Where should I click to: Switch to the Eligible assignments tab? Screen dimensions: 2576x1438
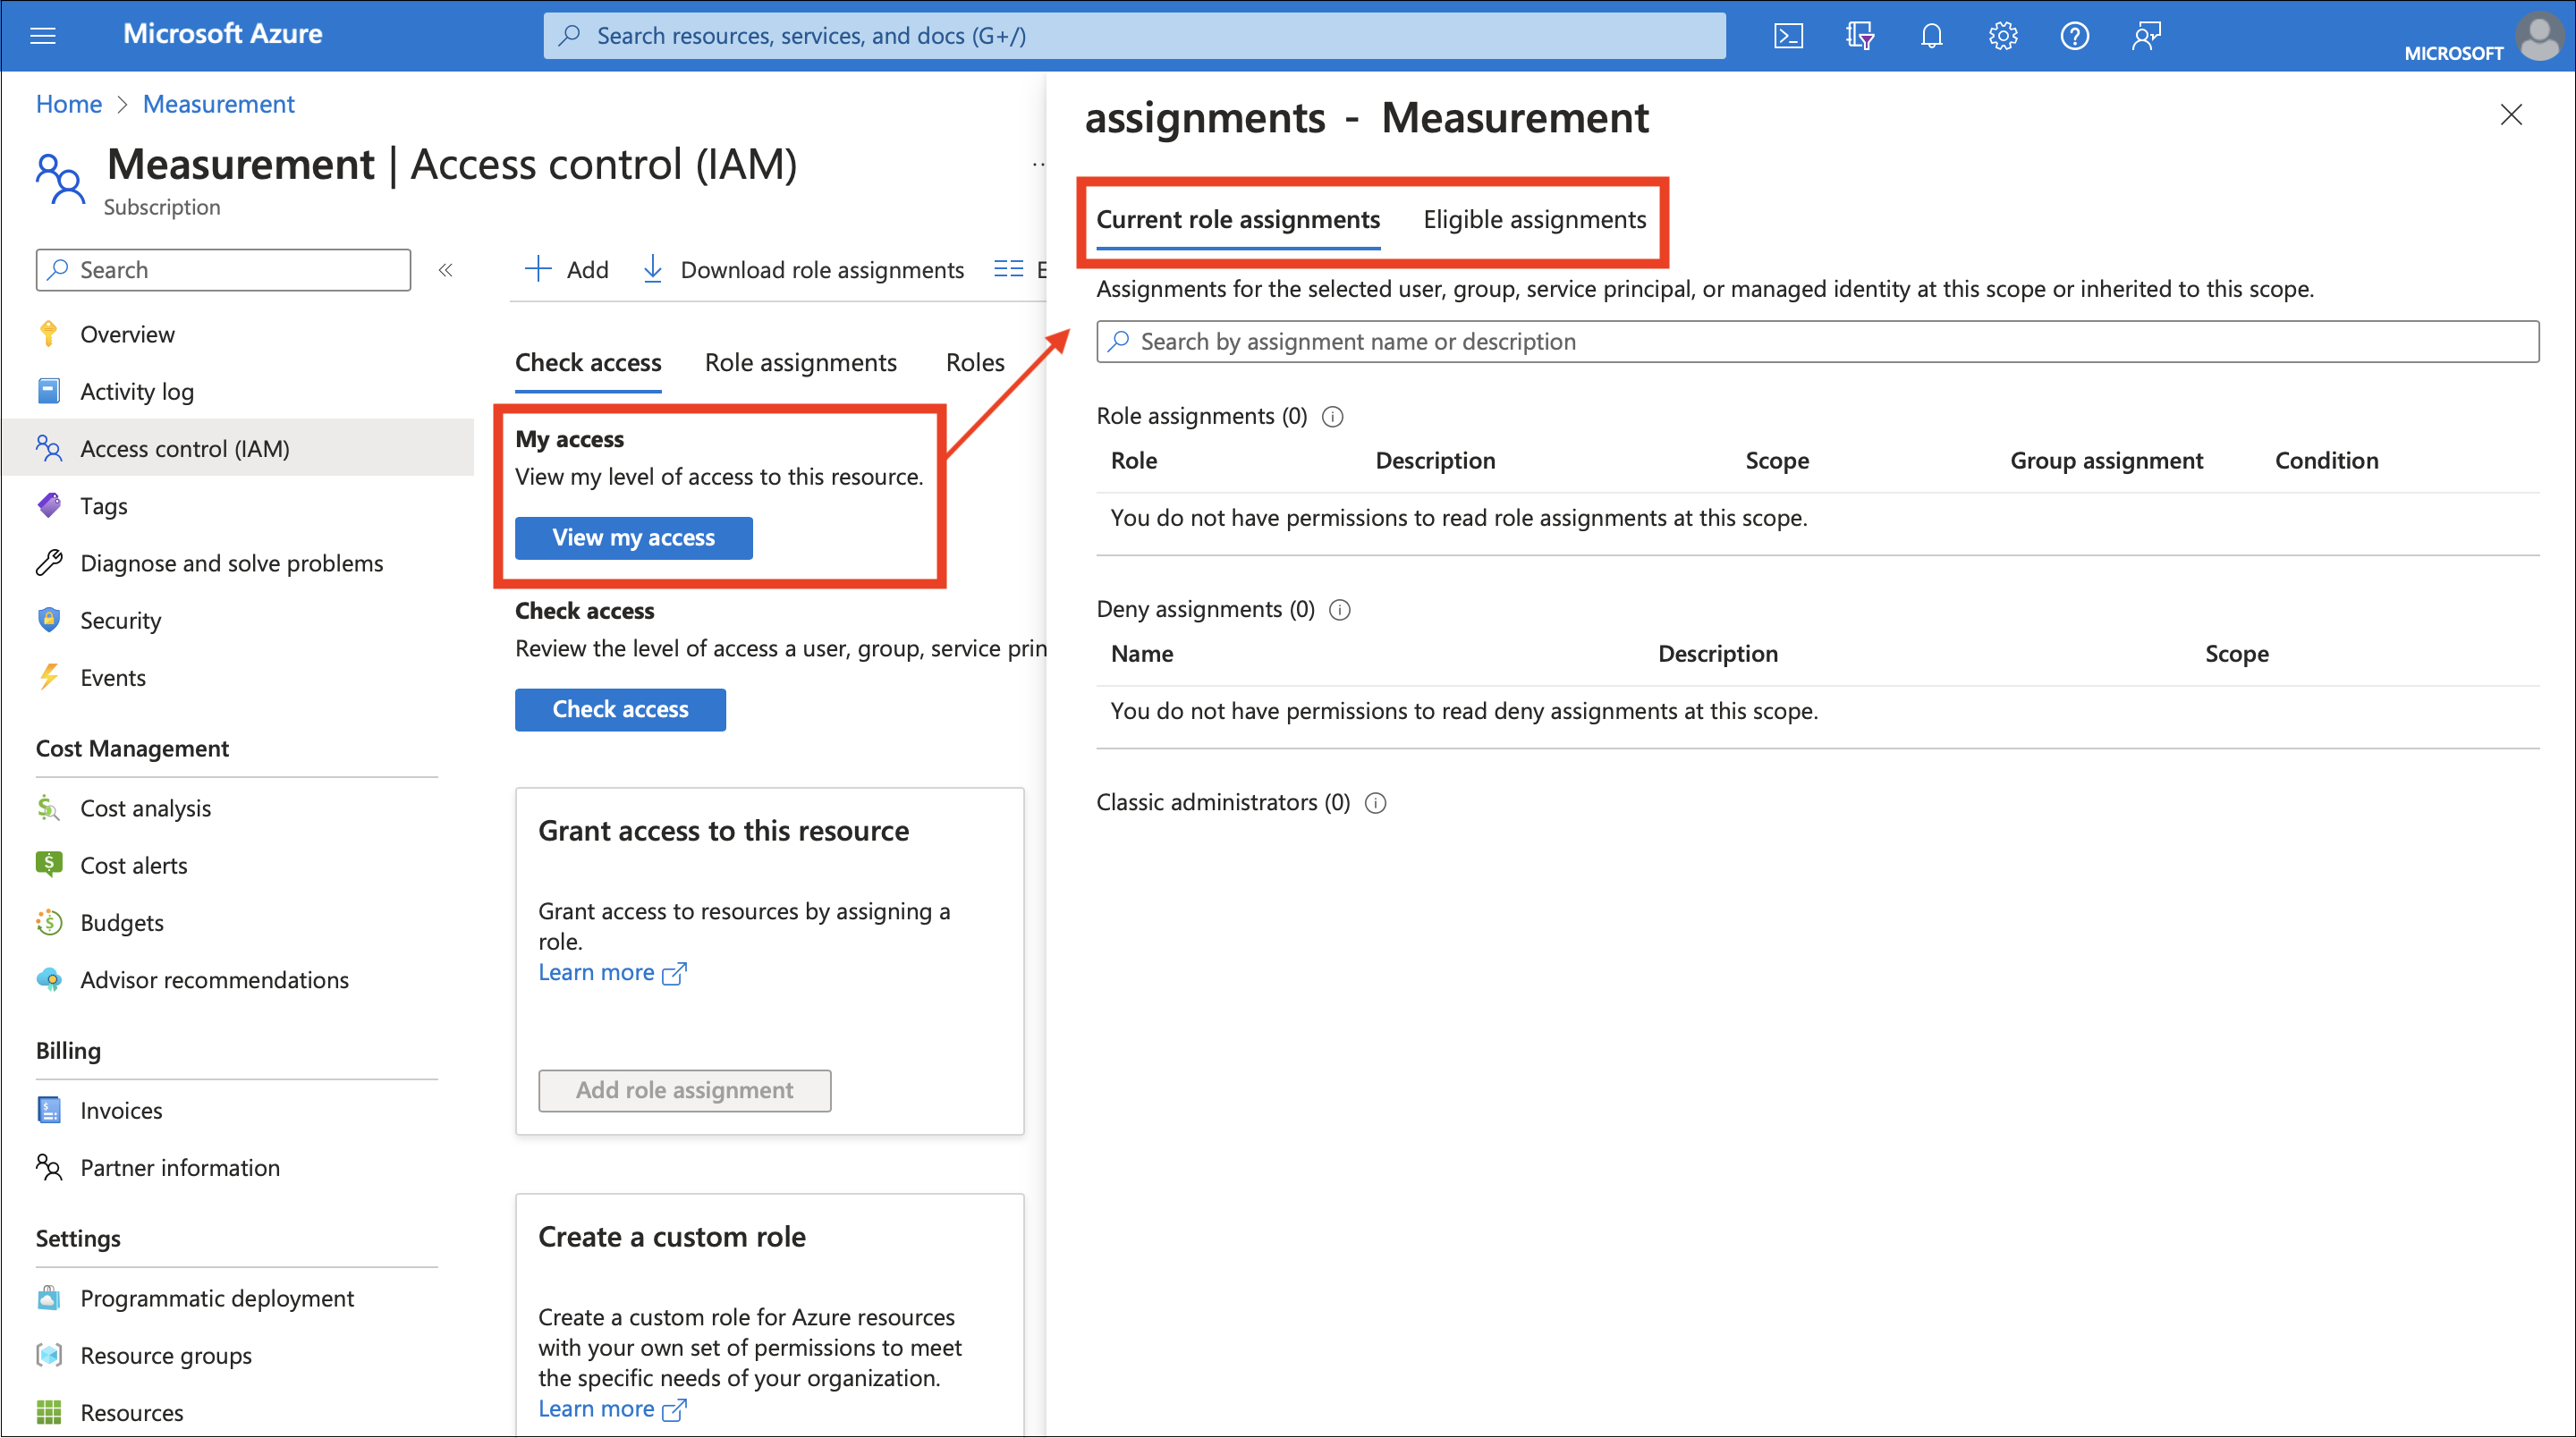[x=1534, y=219]
